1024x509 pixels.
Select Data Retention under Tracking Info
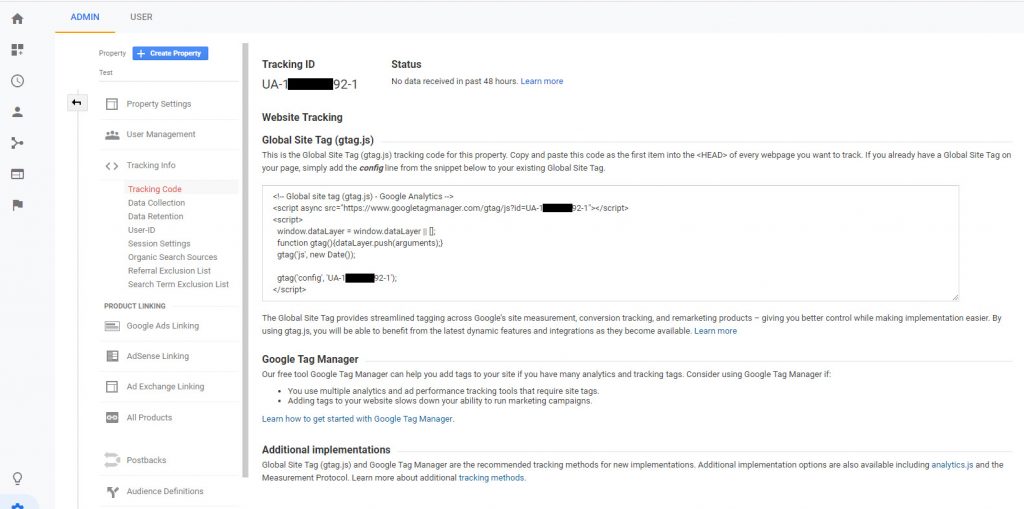tap(155, 216)
